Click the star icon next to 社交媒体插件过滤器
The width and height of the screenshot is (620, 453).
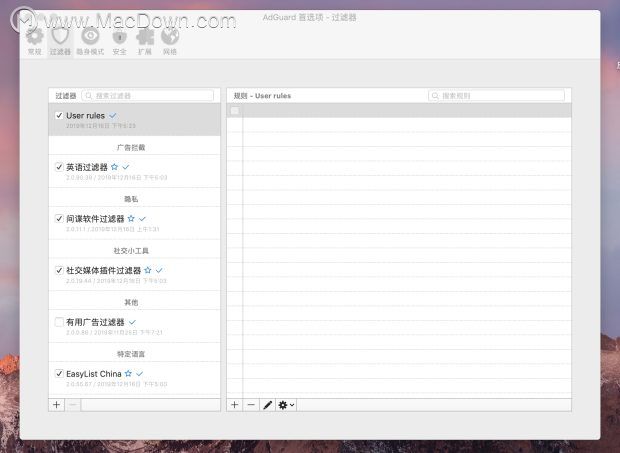click(147, 270)
